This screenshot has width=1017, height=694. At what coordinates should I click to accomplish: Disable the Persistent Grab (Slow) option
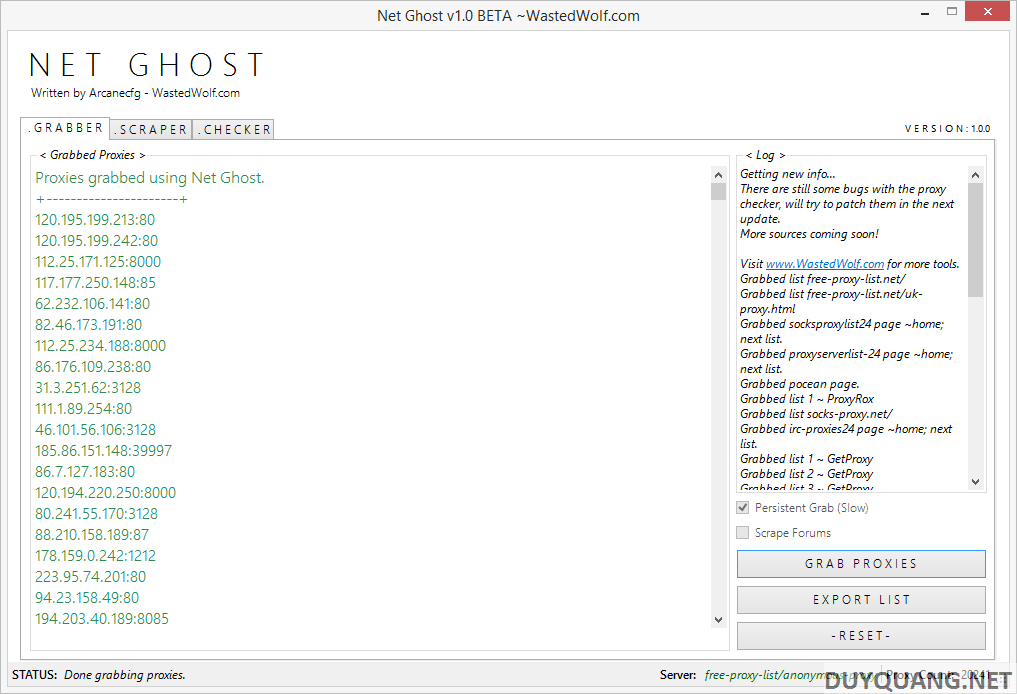742,507
